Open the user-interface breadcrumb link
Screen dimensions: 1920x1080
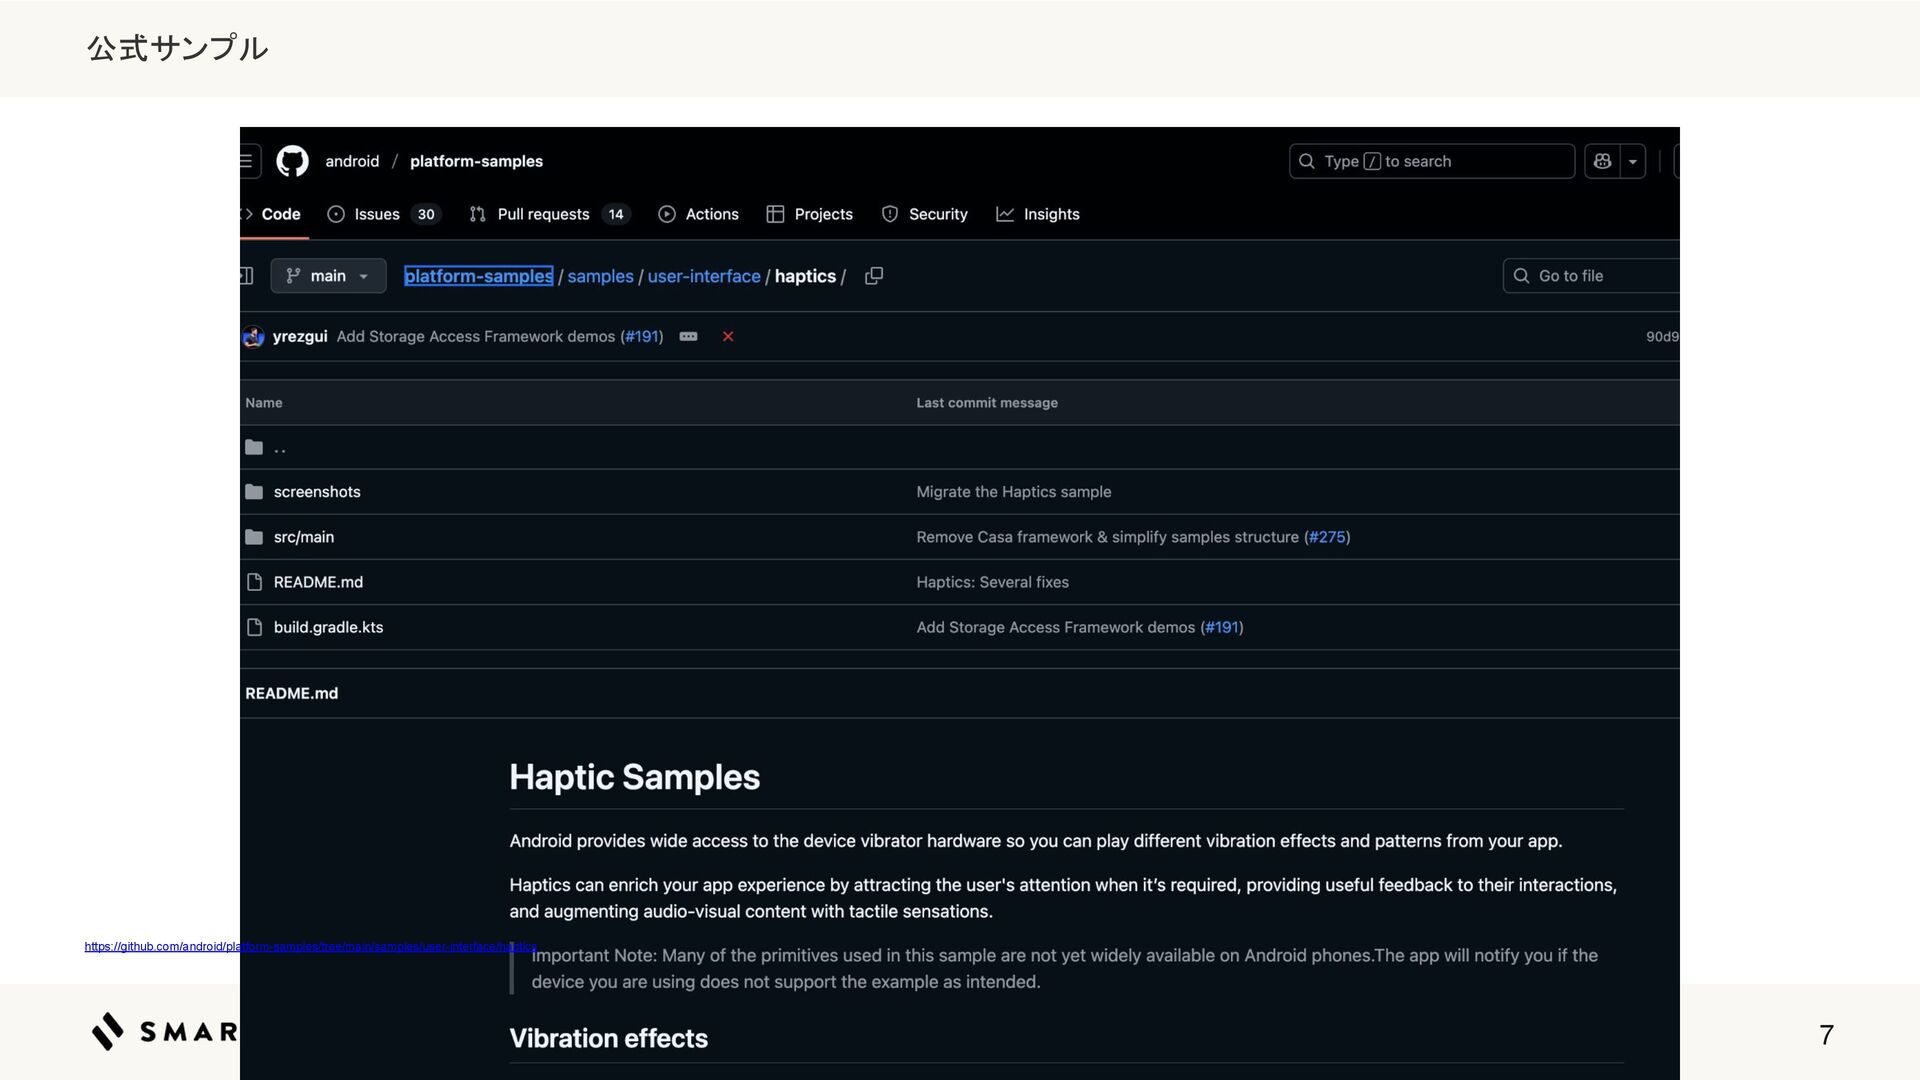[703, 276]
